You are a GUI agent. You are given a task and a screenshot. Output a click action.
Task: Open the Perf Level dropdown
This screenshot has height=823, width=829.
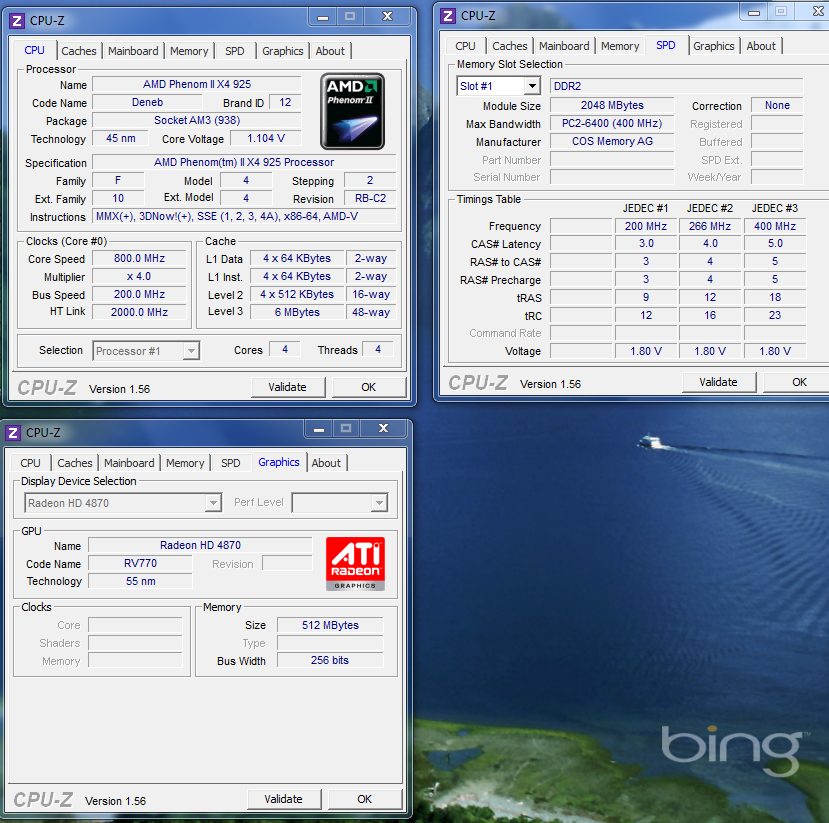(x=379, y=503)
